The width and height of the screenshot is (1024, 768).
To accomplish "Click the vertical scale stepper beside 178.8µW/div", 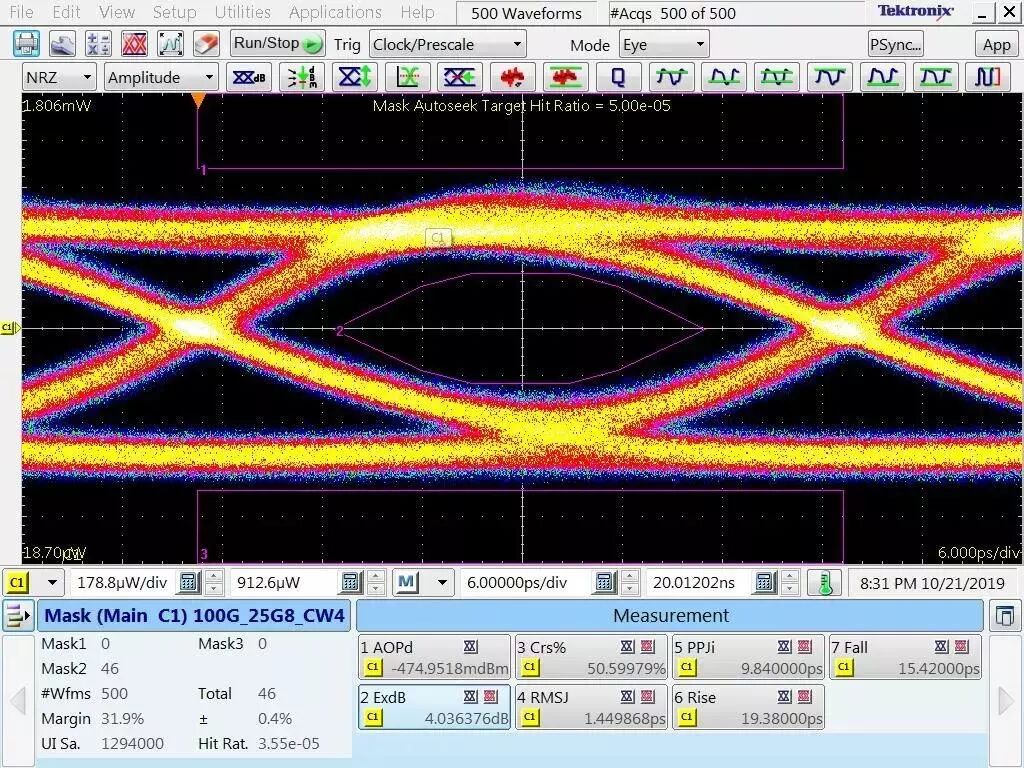I will coord(214,582).
